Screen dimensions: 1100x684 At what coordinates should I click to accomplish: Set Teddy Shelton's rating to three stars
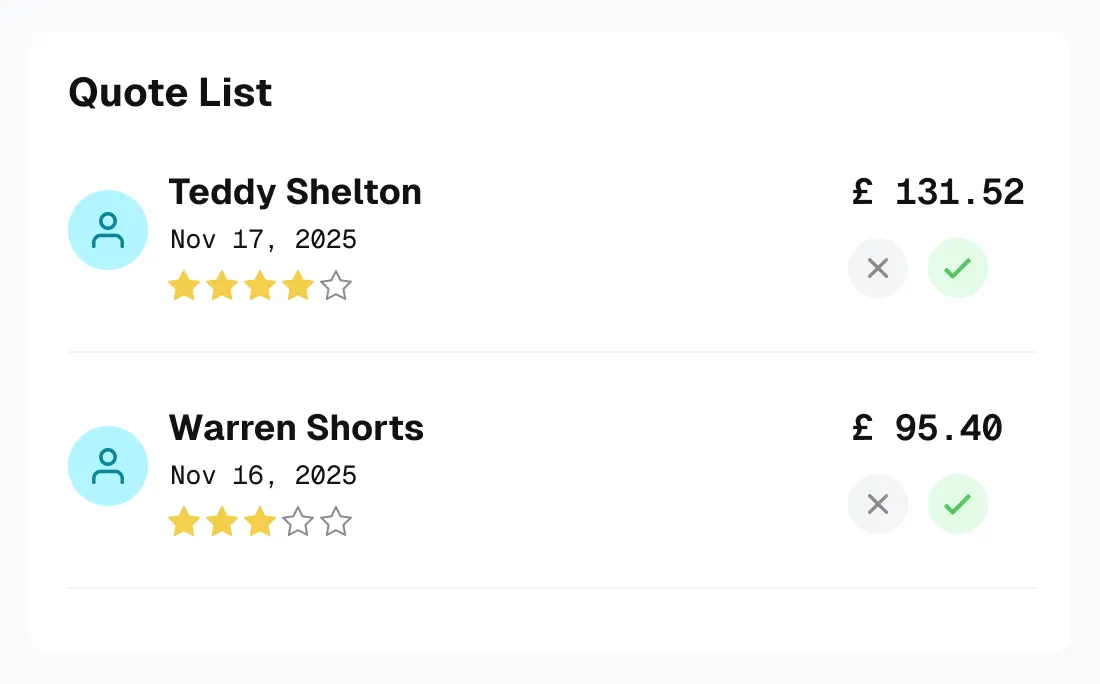pyautogui.click(x=260, y=287)
